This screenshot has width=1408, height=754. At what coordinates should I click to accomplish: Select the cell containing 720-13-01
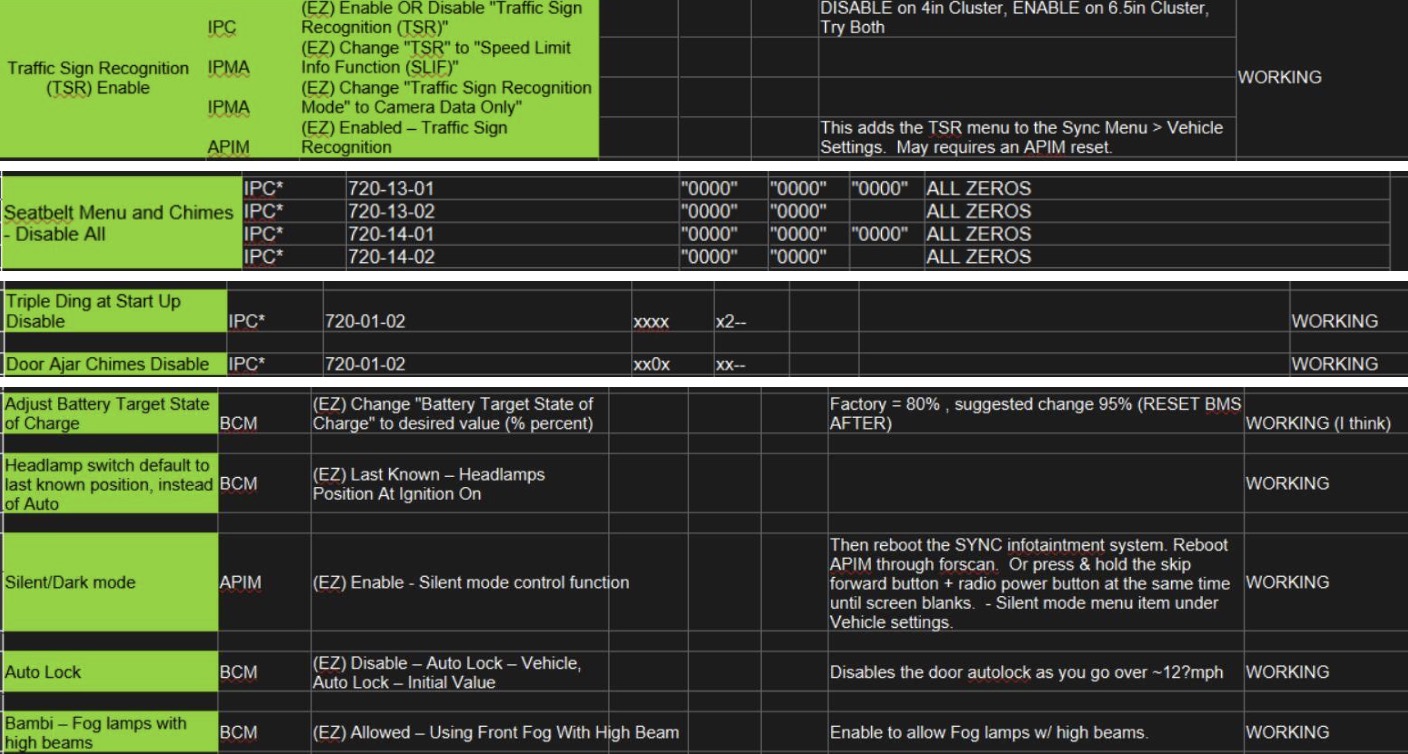pyautogui.click(x=390, y=188)
